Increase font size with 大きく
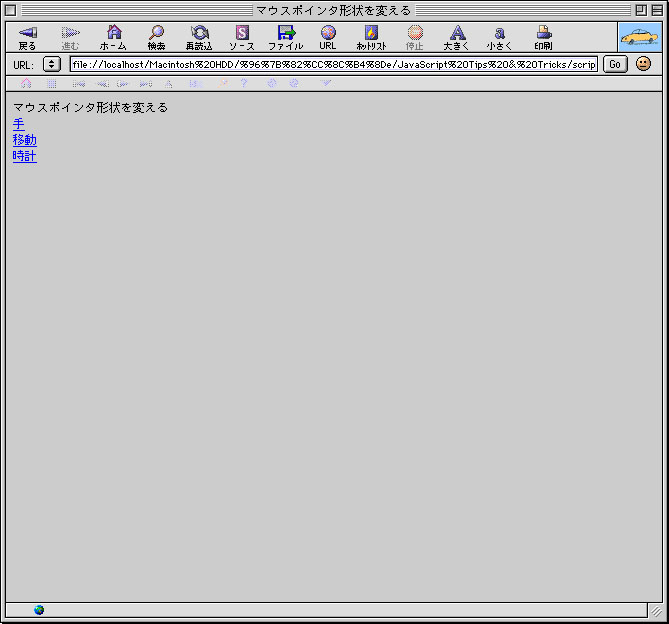Screen dimensions: 669x624 click(457, 38)
